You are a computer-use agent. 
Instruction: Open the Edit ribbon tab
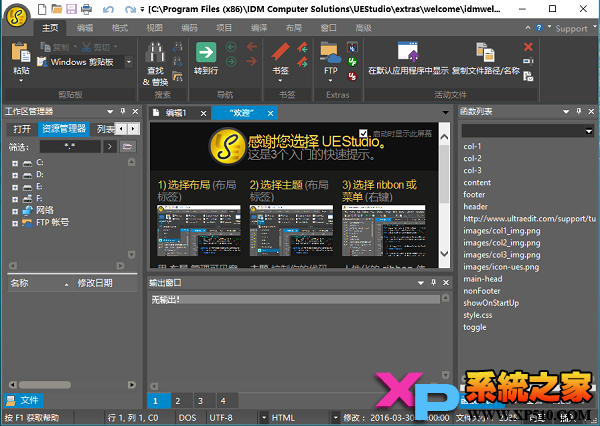pyautogui.click(x=85, y=28)
